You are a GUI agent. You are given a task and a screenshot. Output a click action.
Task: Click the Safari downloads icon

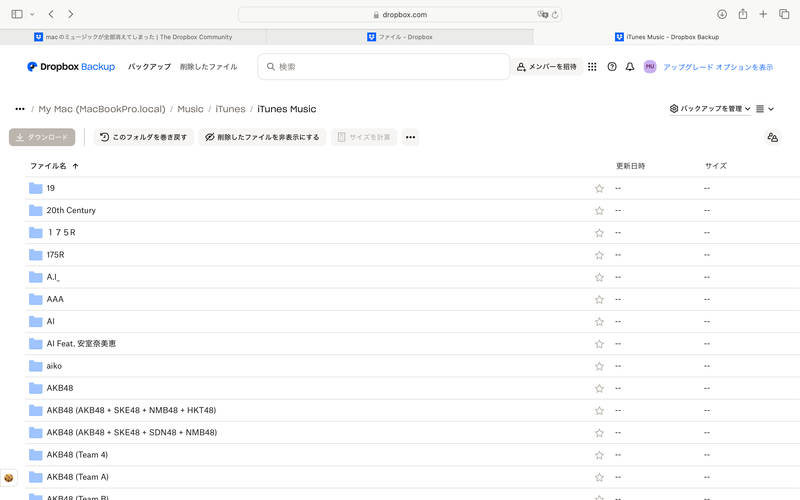pyautogui.click(x=722, y=14)
